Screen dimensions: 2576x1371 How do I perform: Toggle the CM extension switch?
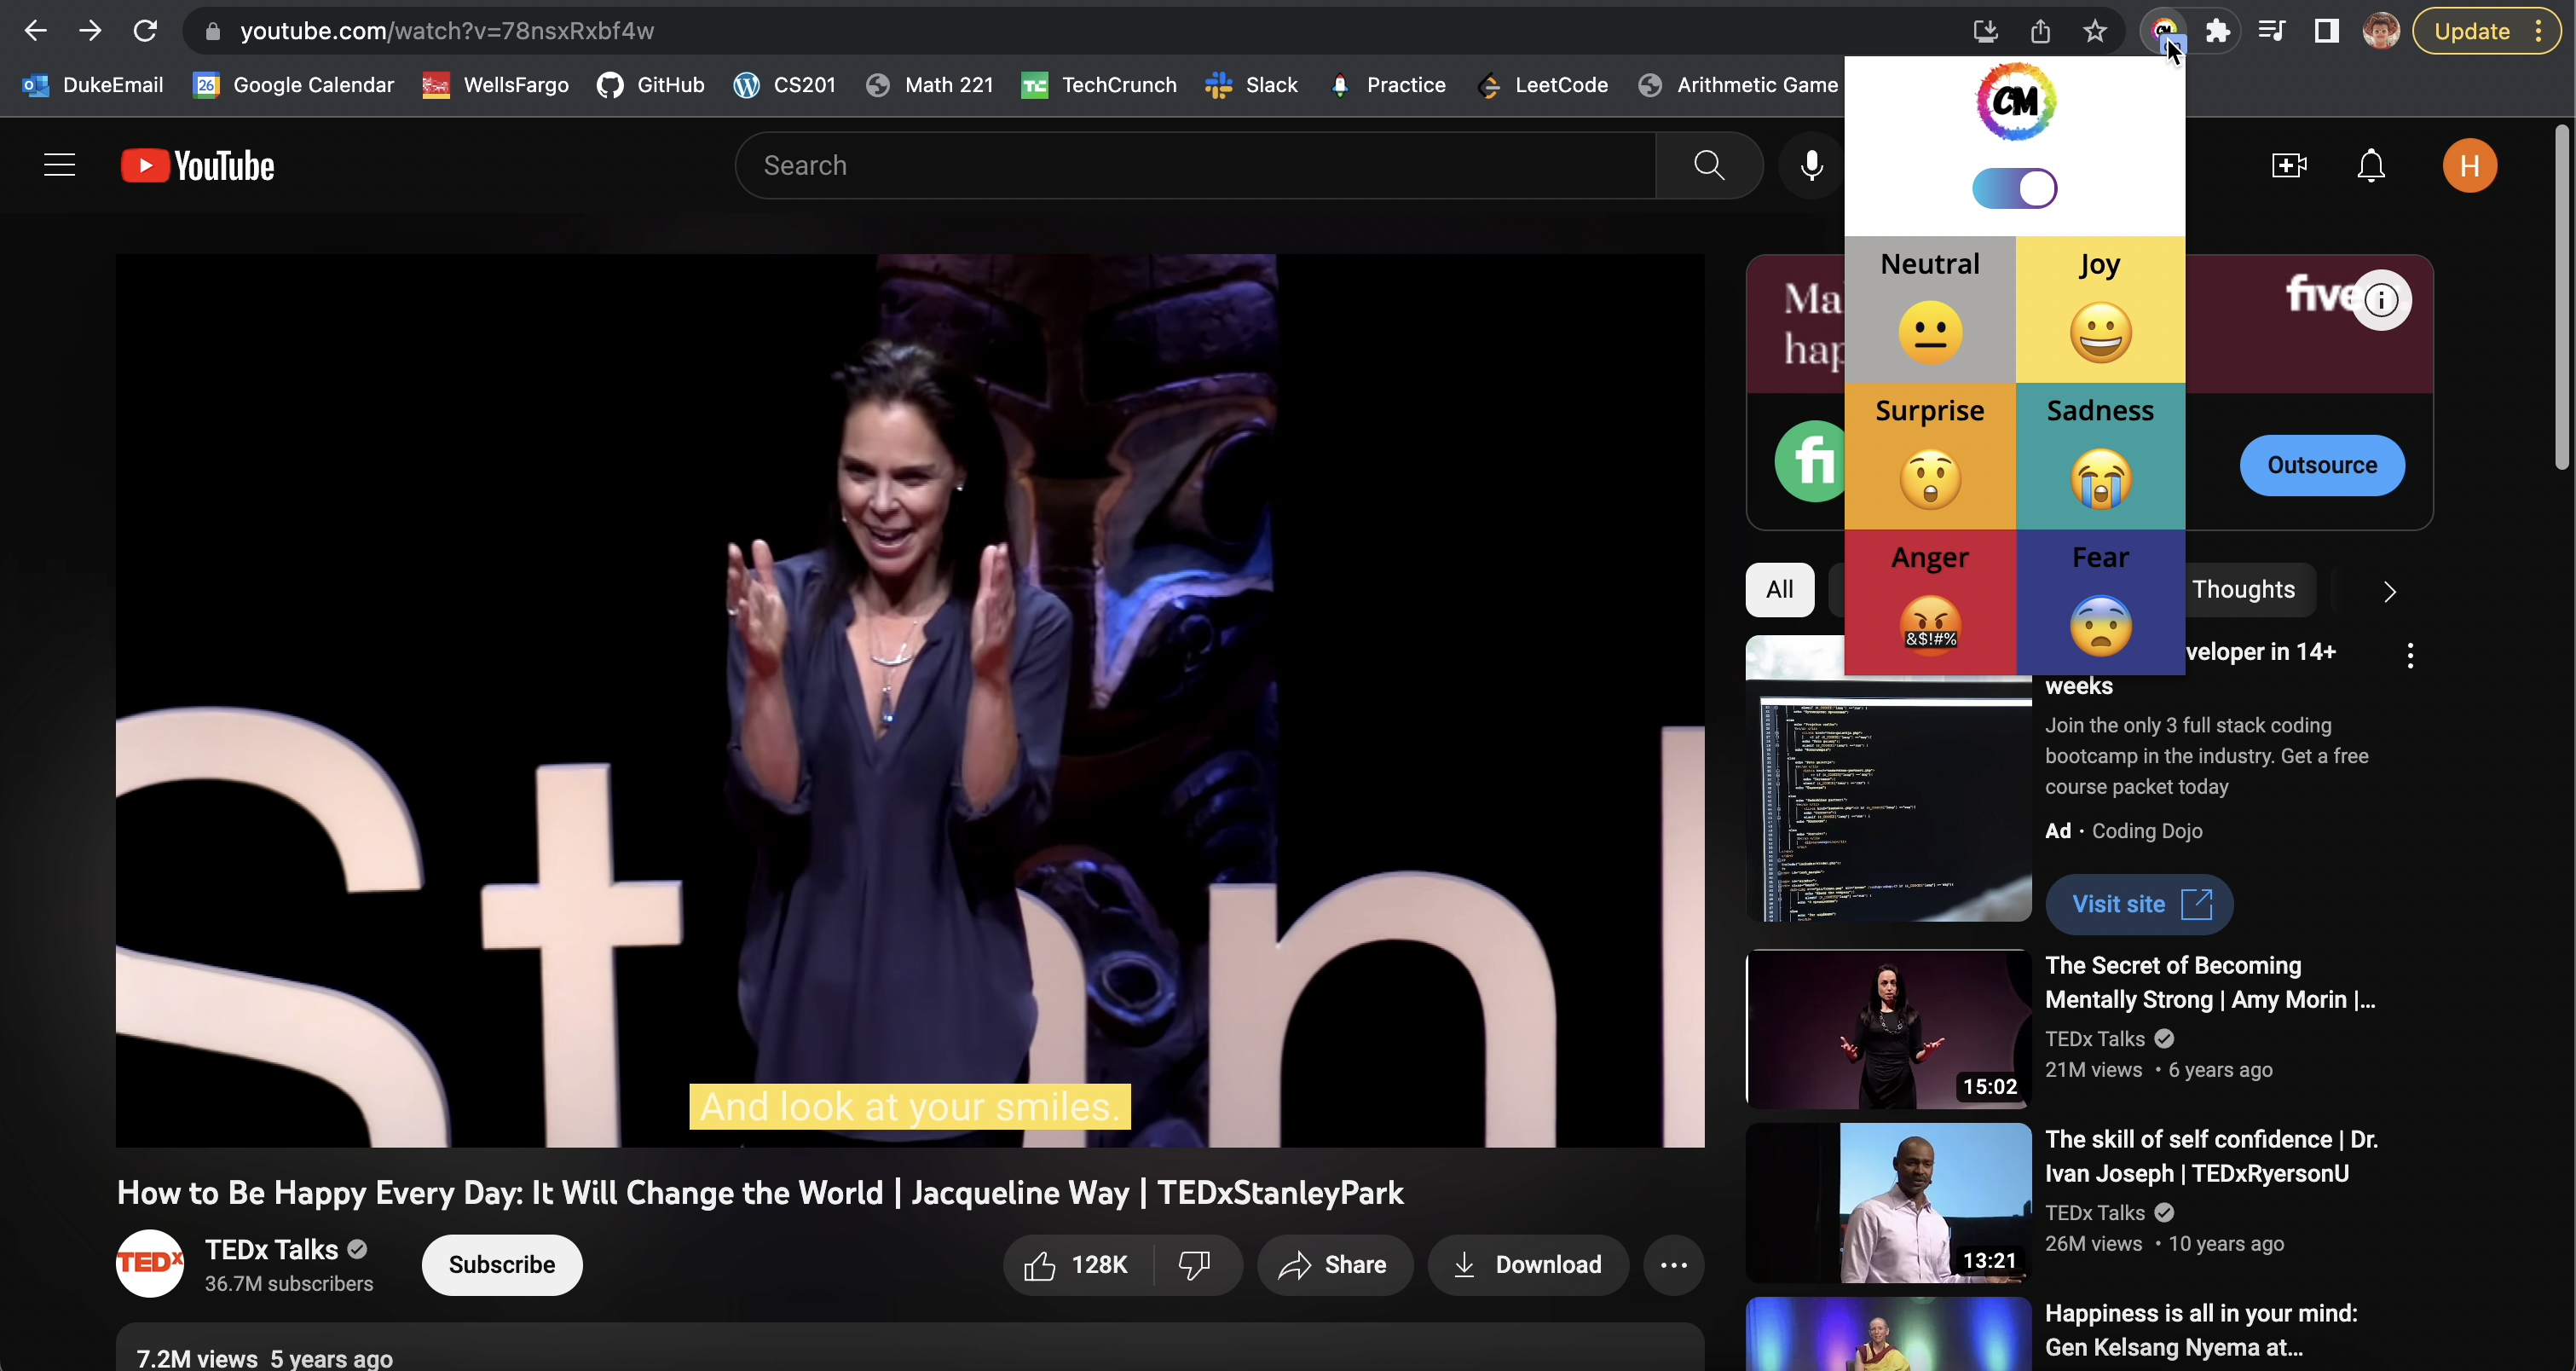[x=2014, y=189]
